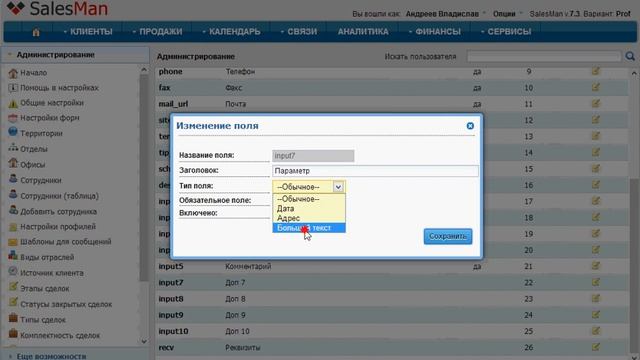Toggle the Тип поля dropdown arrow
The height and width of the screenshot is (360, 640).
pos(338,187)
